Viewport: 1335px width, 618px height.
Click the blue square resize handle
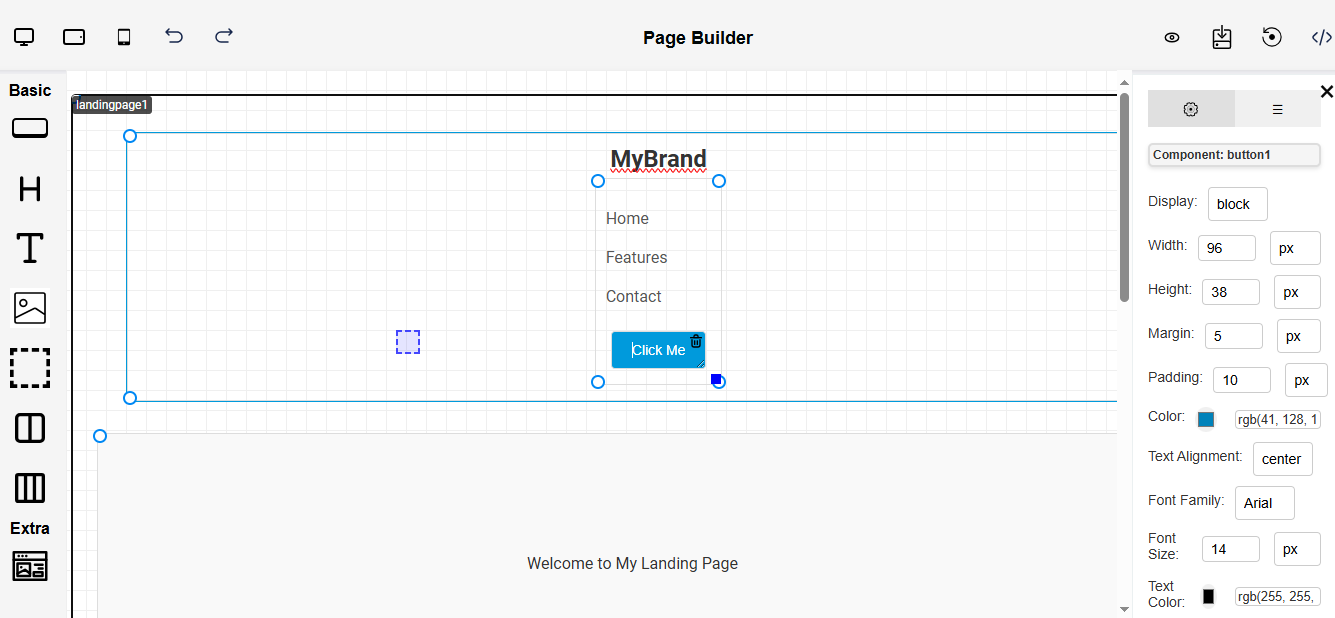click(716, 379)
